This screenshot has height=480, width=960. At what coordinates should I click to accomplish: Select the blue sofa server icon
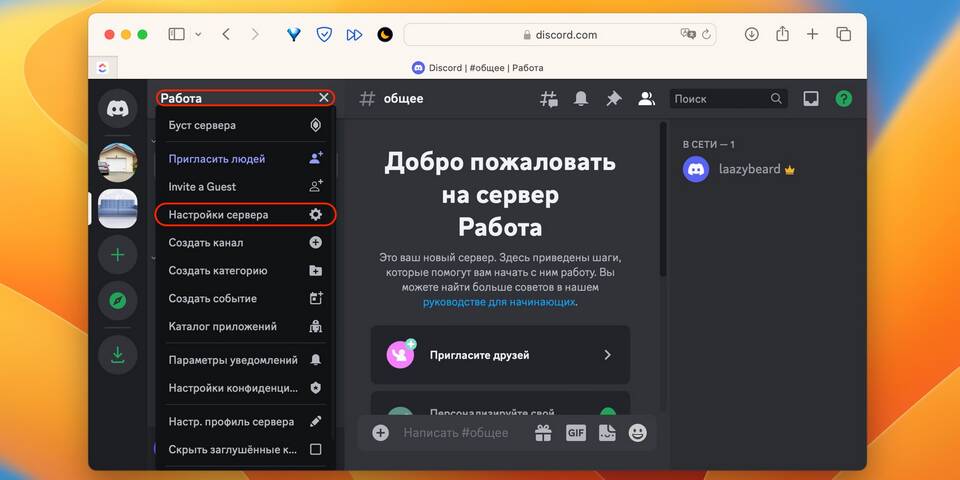click(x=118, y=209)
